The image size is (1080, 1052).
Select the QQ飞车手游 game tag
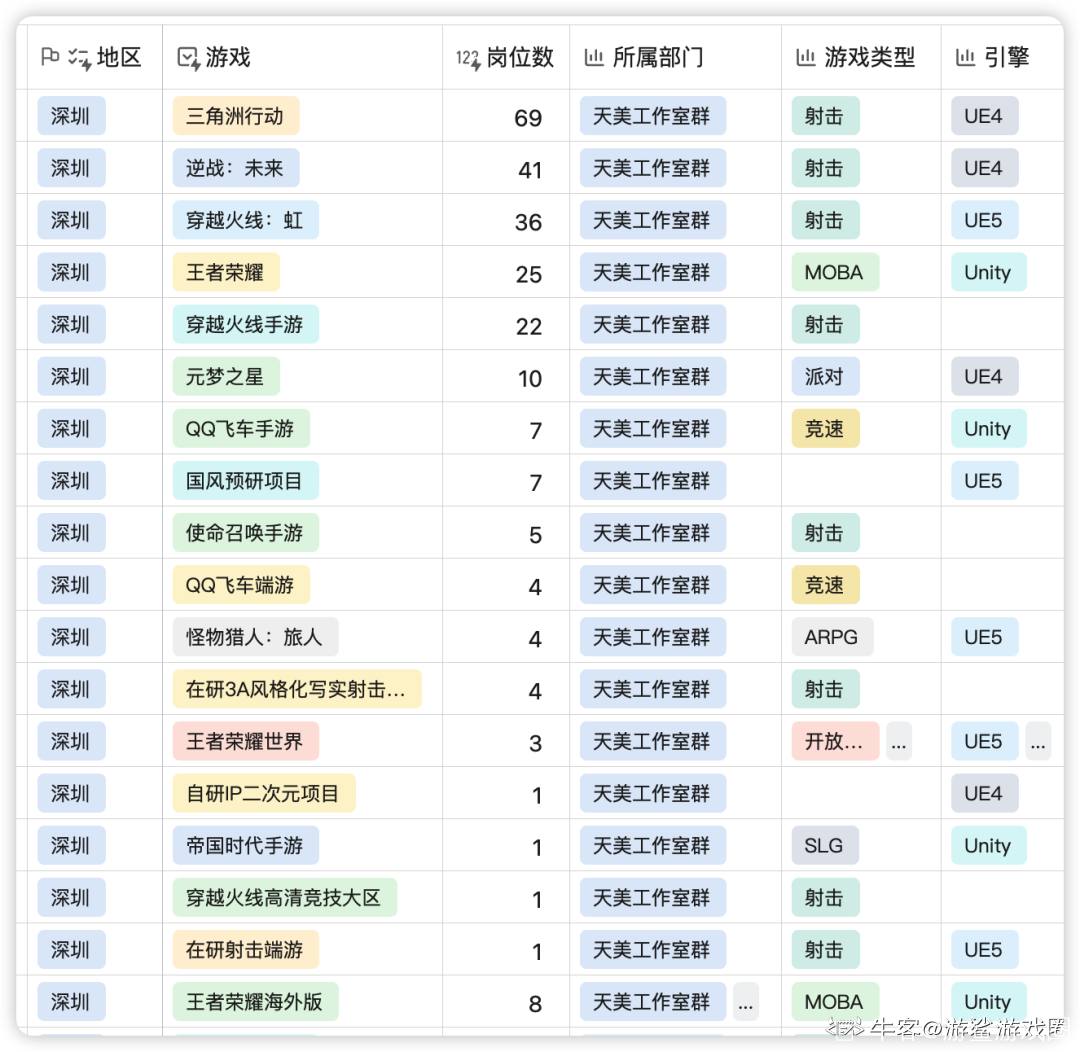241,429
